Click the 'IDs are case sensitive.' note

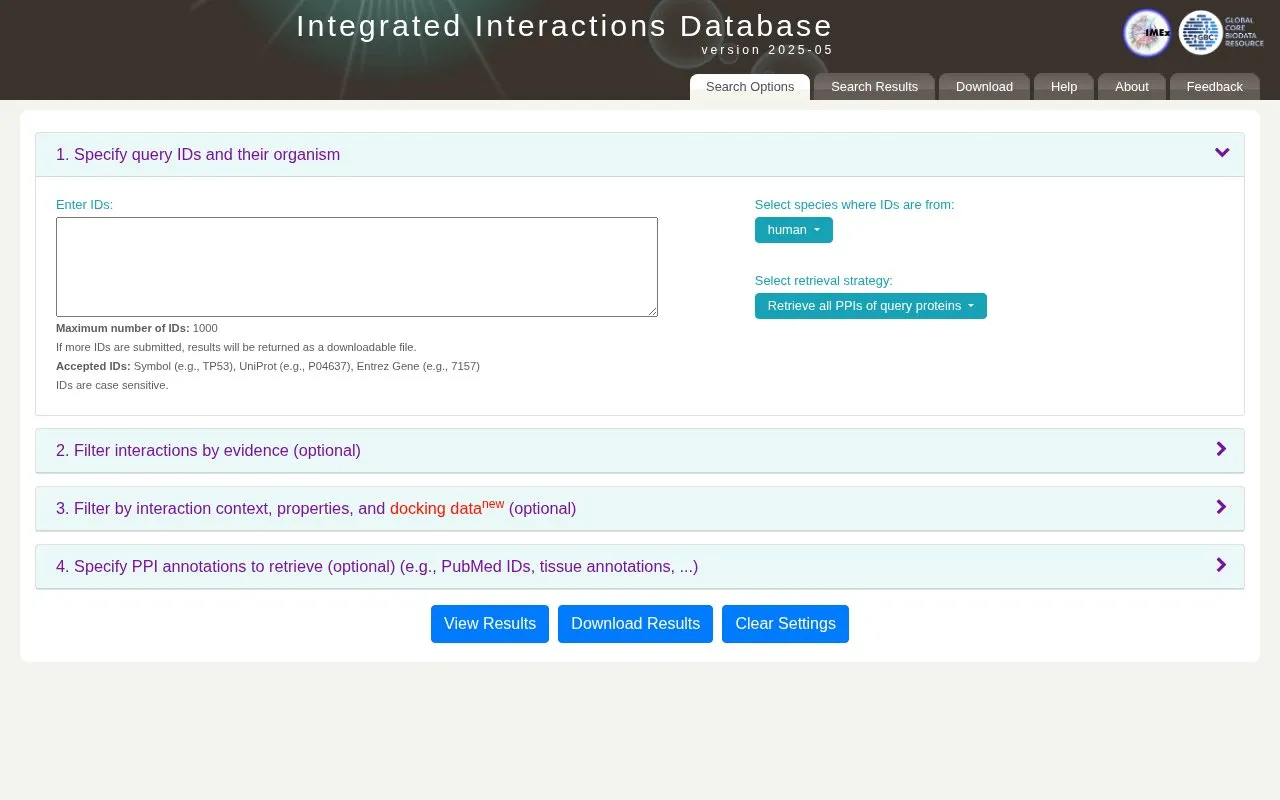pyautogui.click(x=112, y=385)
